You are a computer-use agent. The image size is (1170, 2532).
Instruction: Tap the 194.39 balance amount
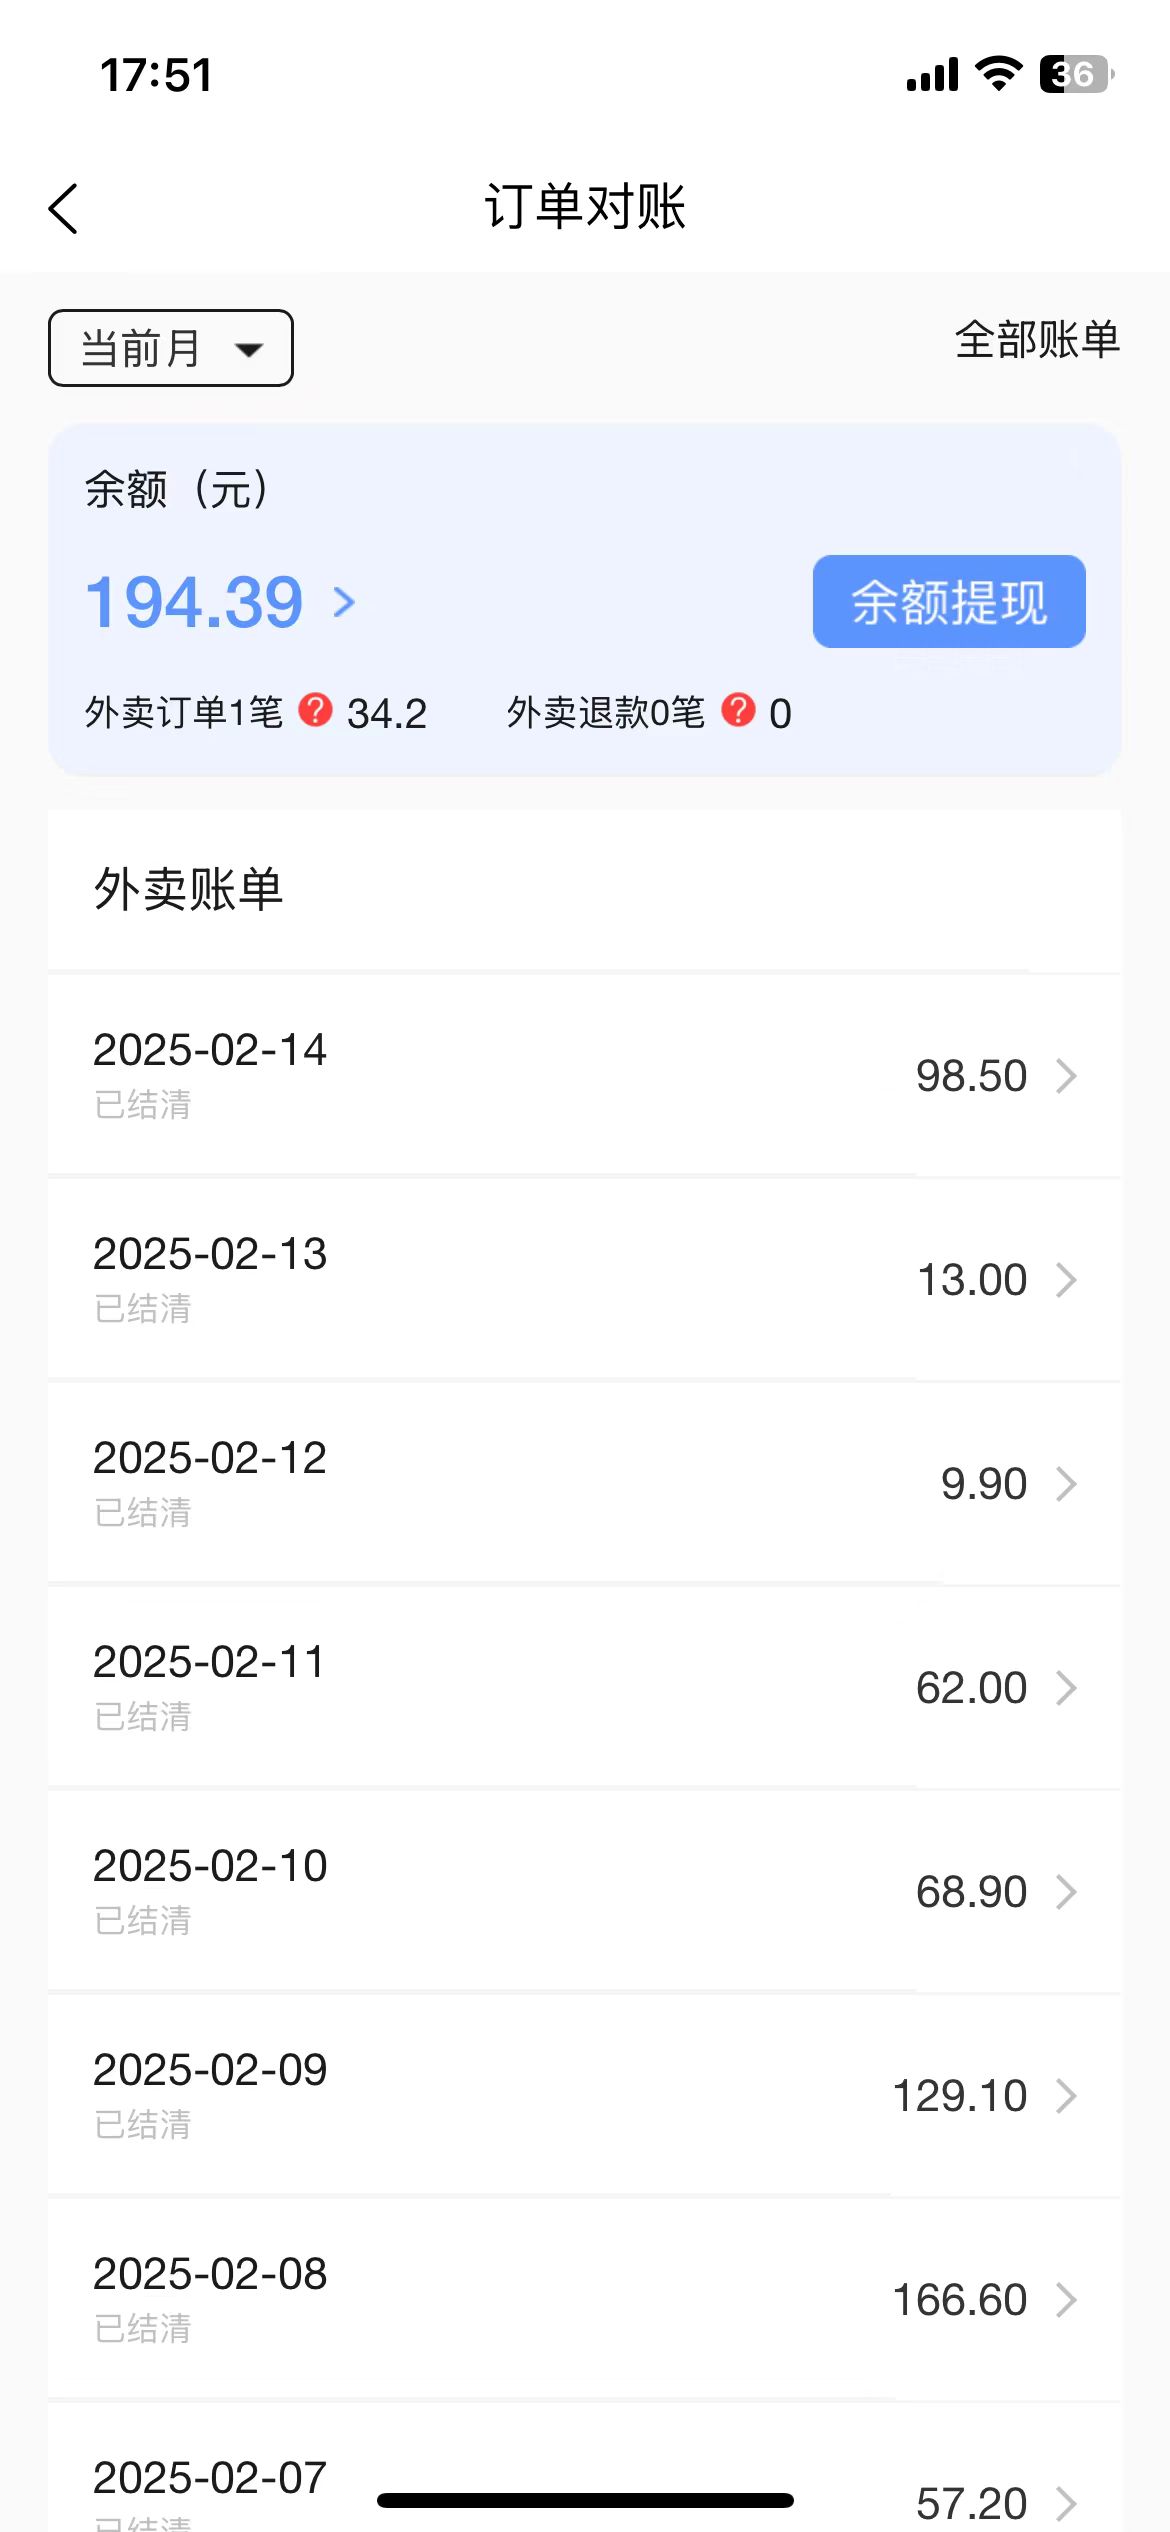pos(195,602)
